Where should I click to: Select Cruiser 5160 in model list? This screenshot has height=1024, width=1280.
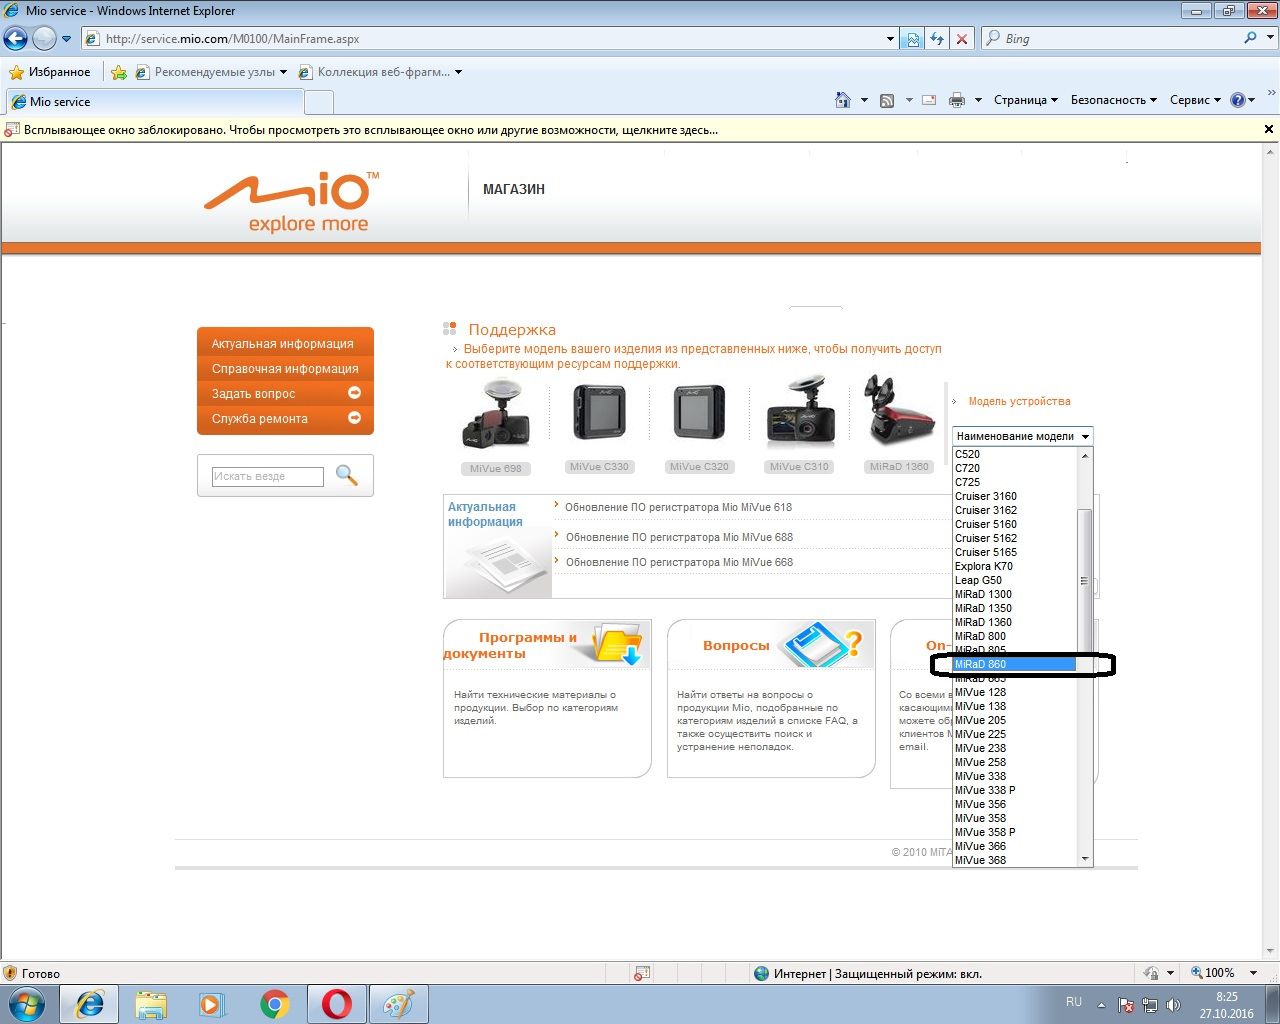(1014, 524)
